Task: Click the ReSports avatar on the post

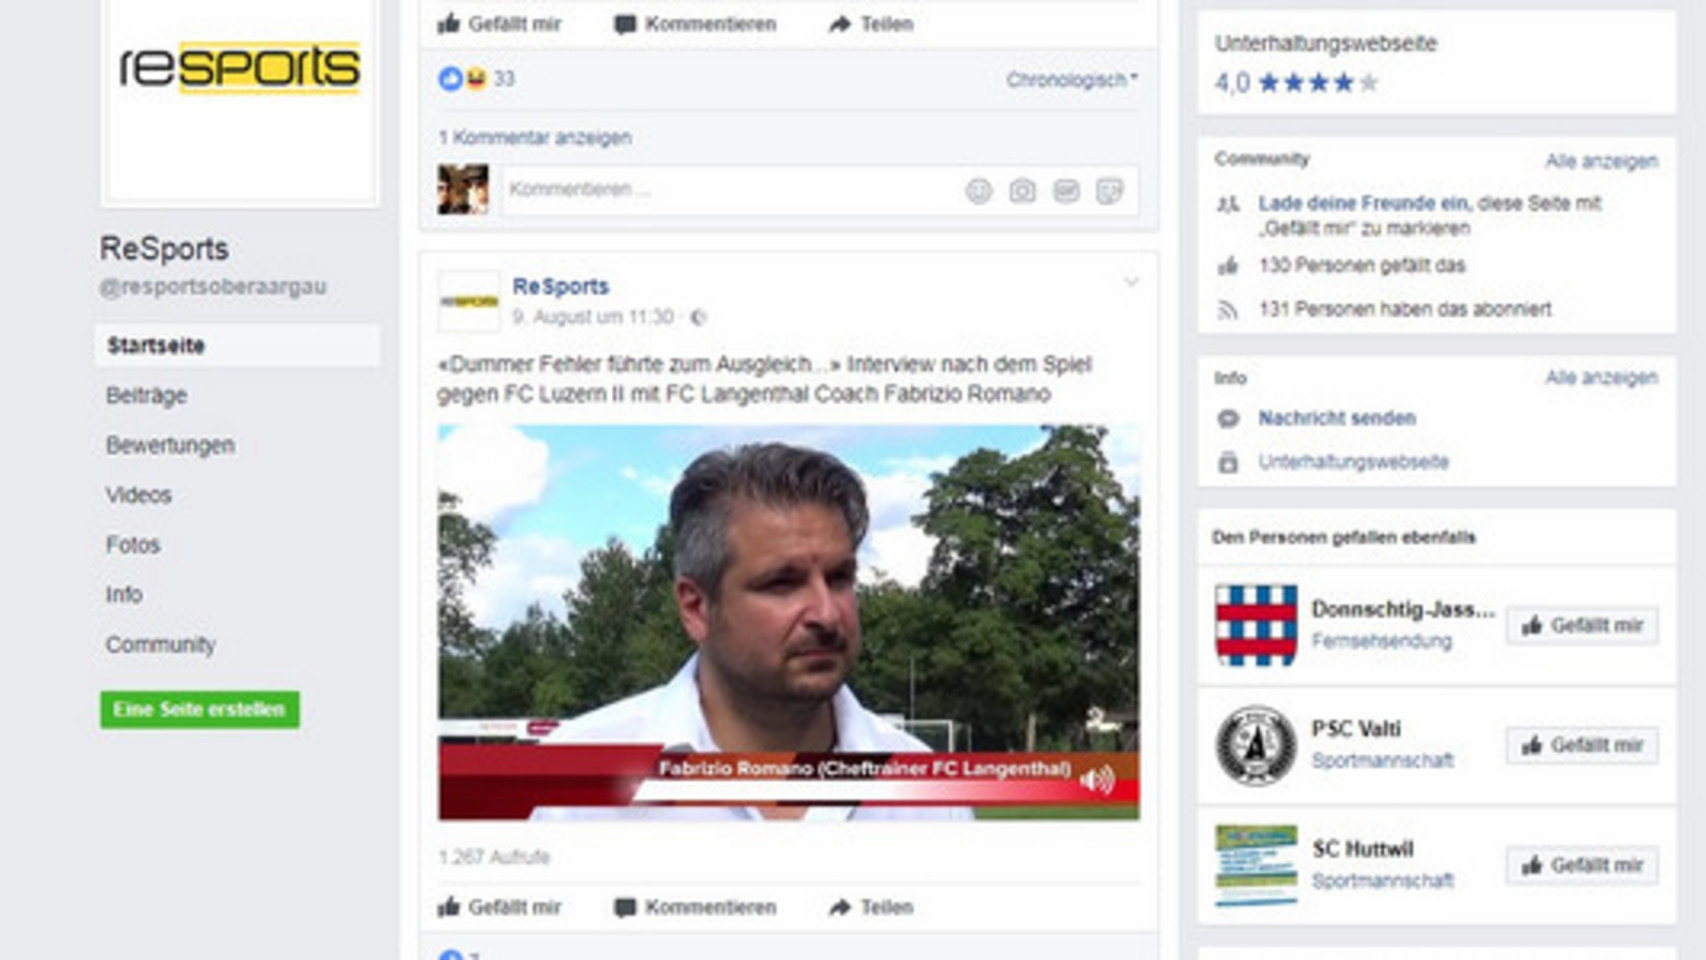Action: click(468, 301)
